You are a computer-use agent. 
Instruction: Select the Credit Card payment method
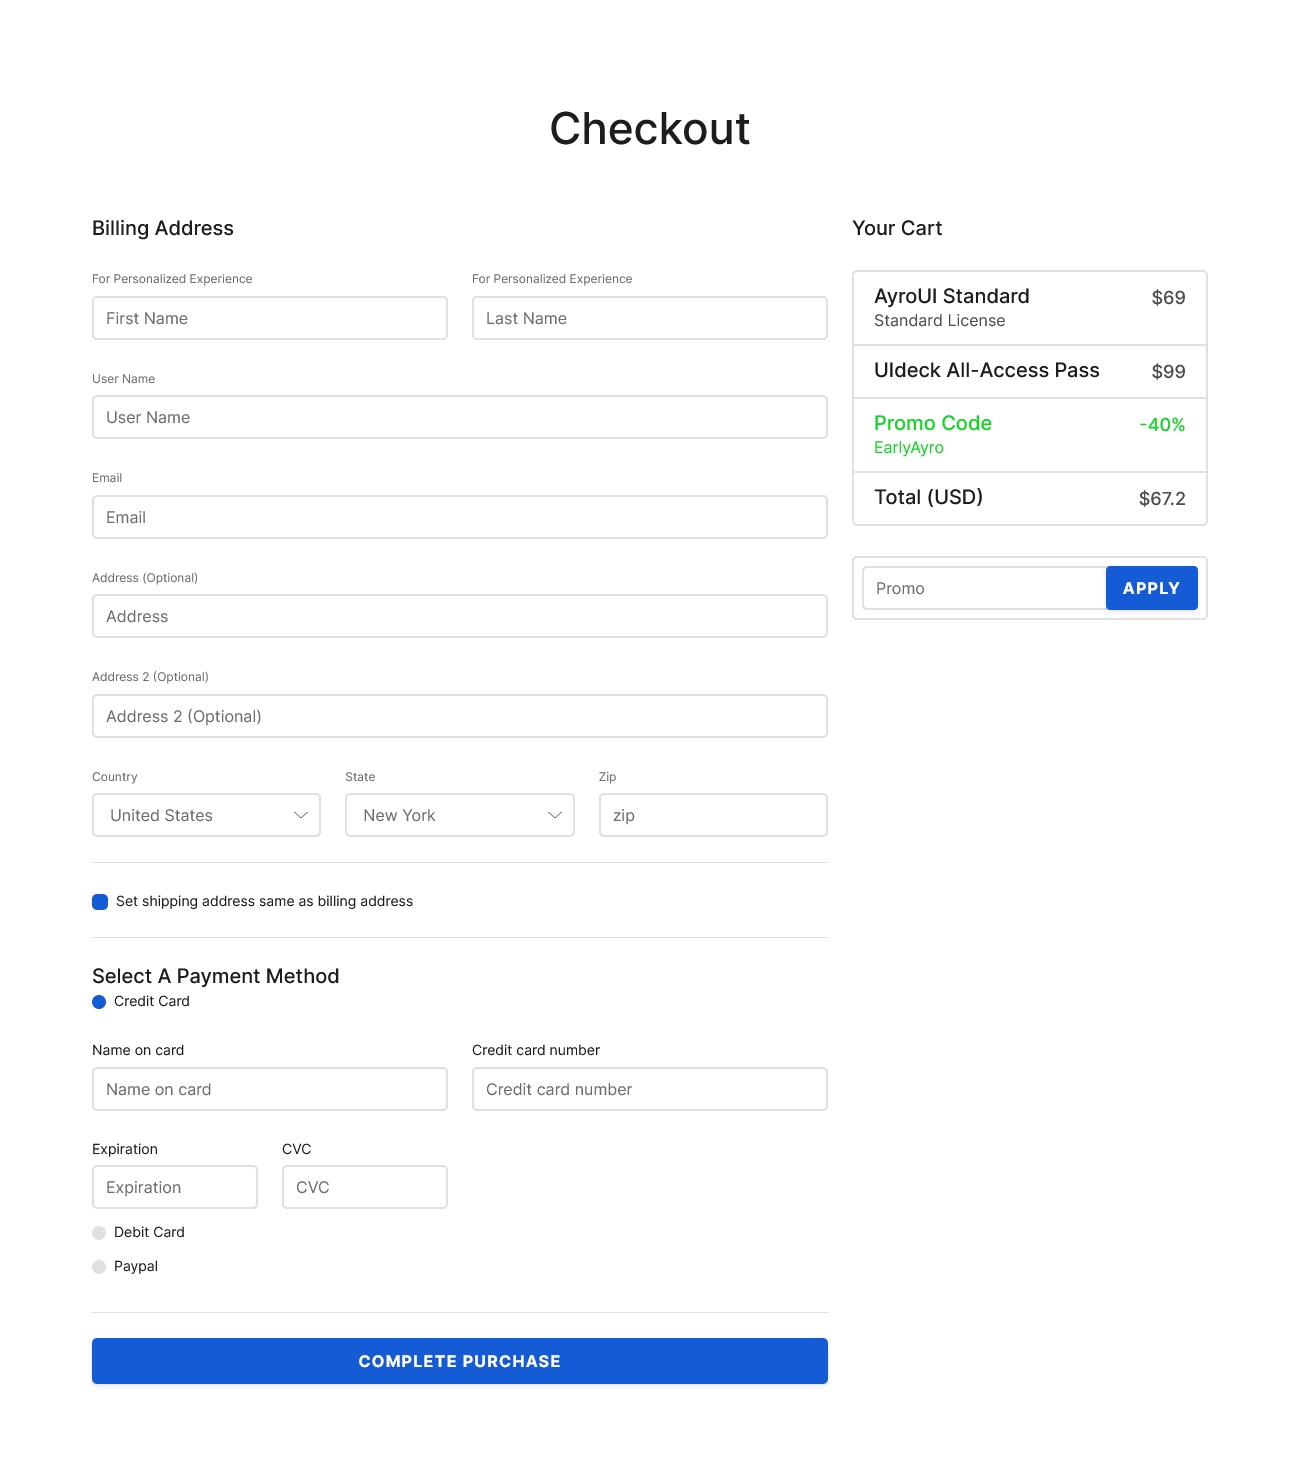pyautogui.click(x=100, y=1001)
